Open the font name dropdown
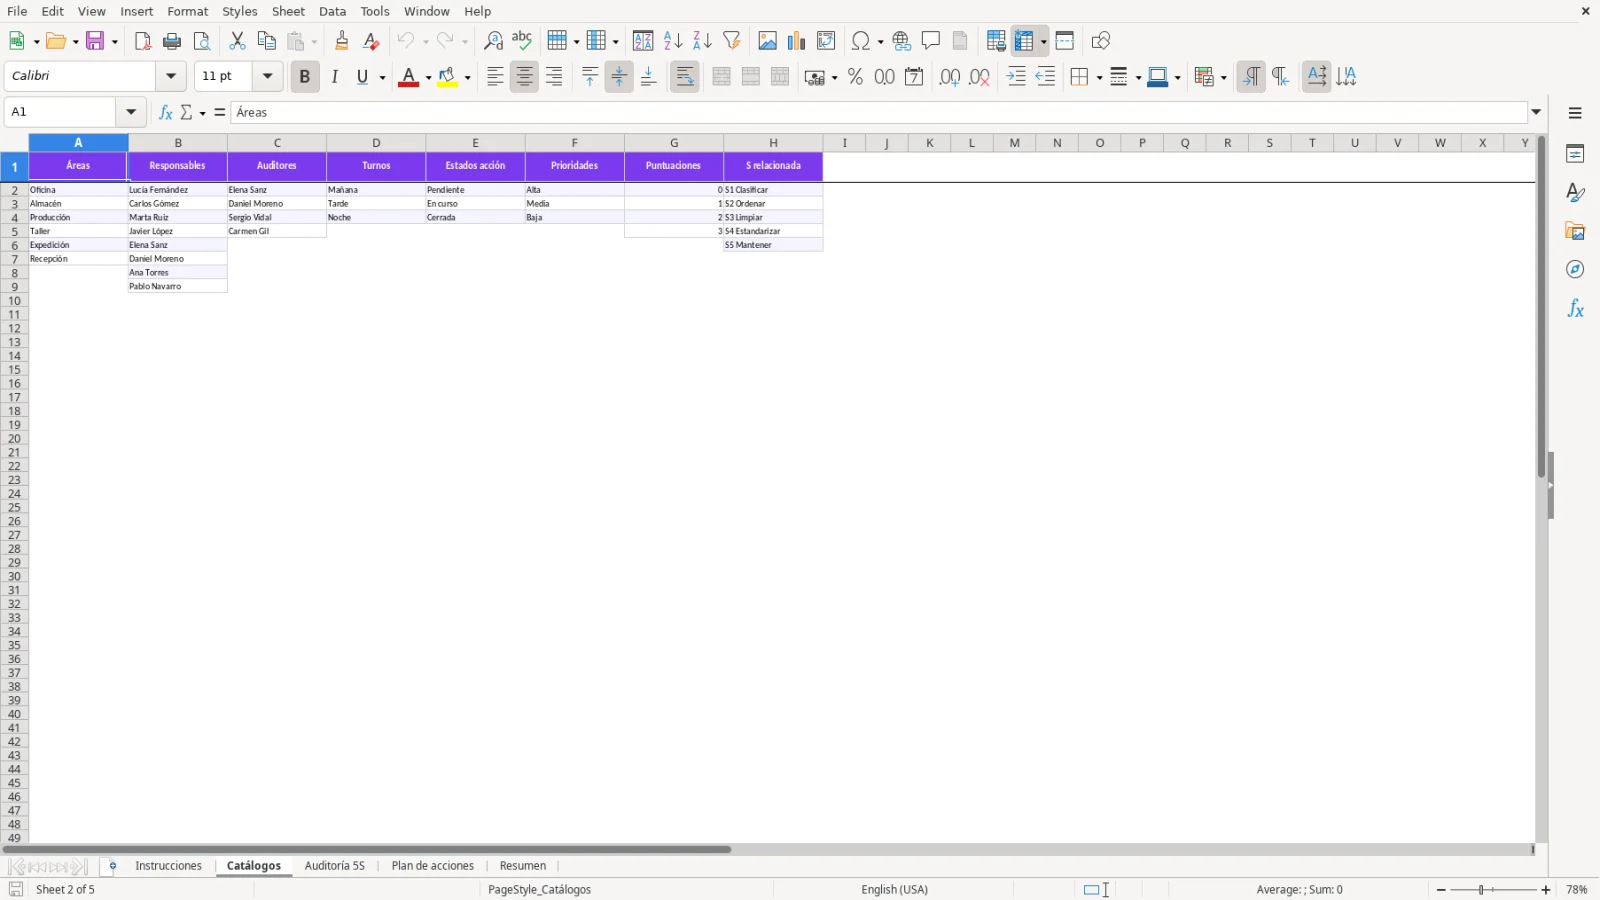This screenshot has width=1600, height=900. point(171,76)
